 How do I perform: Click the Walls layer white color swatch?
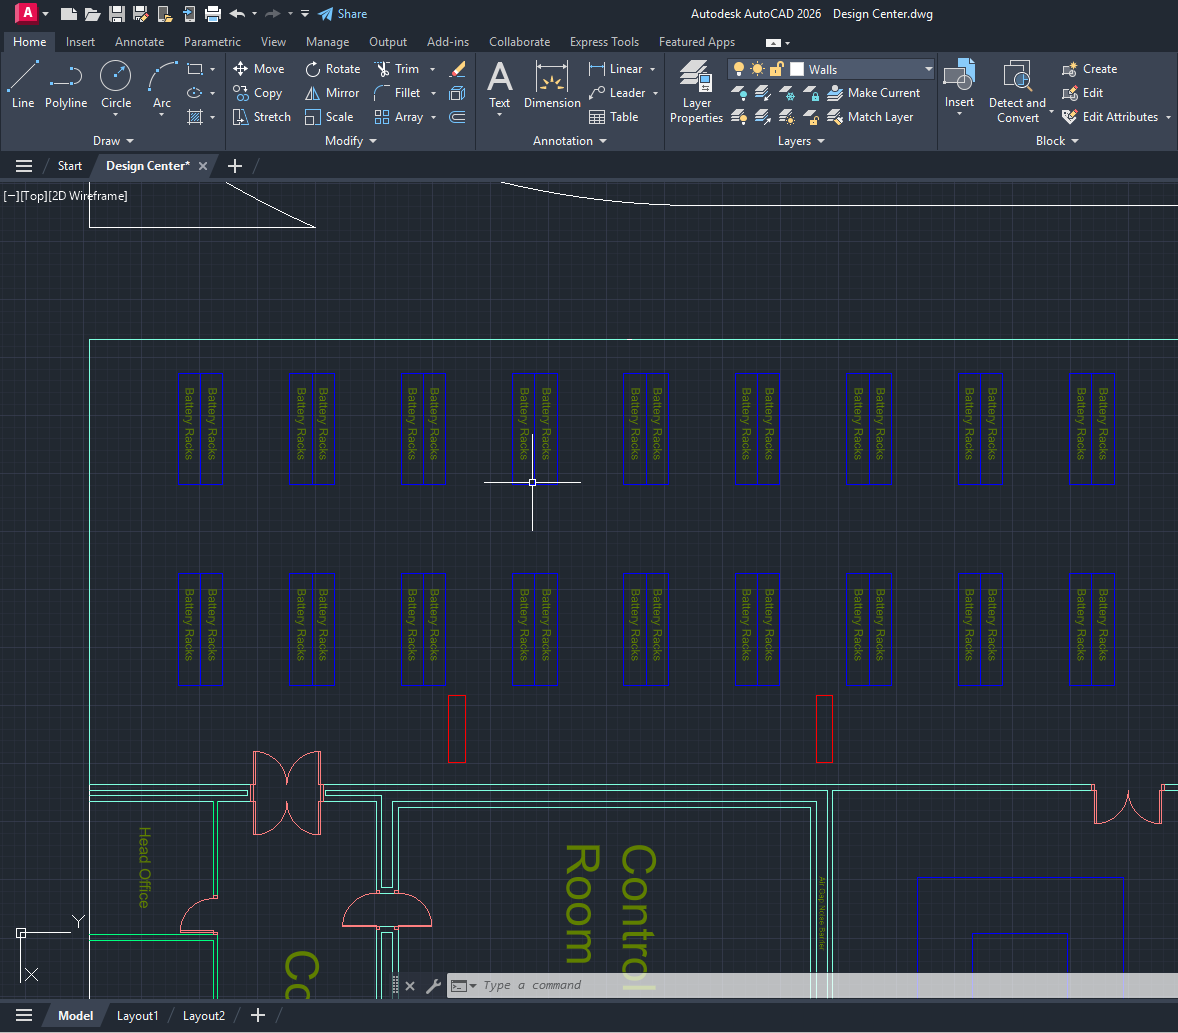tap(797, 69)
